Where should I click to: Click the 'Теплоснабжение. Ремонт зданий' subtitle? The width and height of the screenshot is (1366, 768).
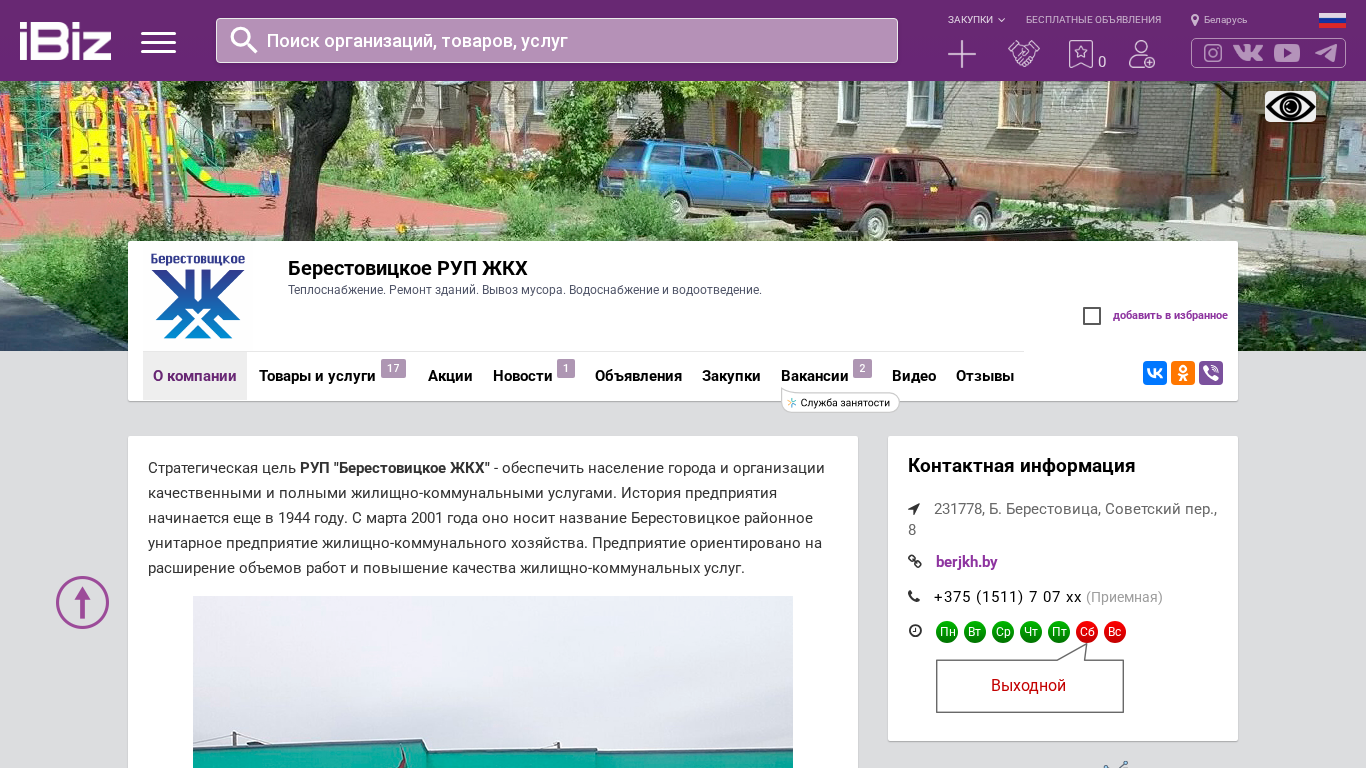click(525, 290)
